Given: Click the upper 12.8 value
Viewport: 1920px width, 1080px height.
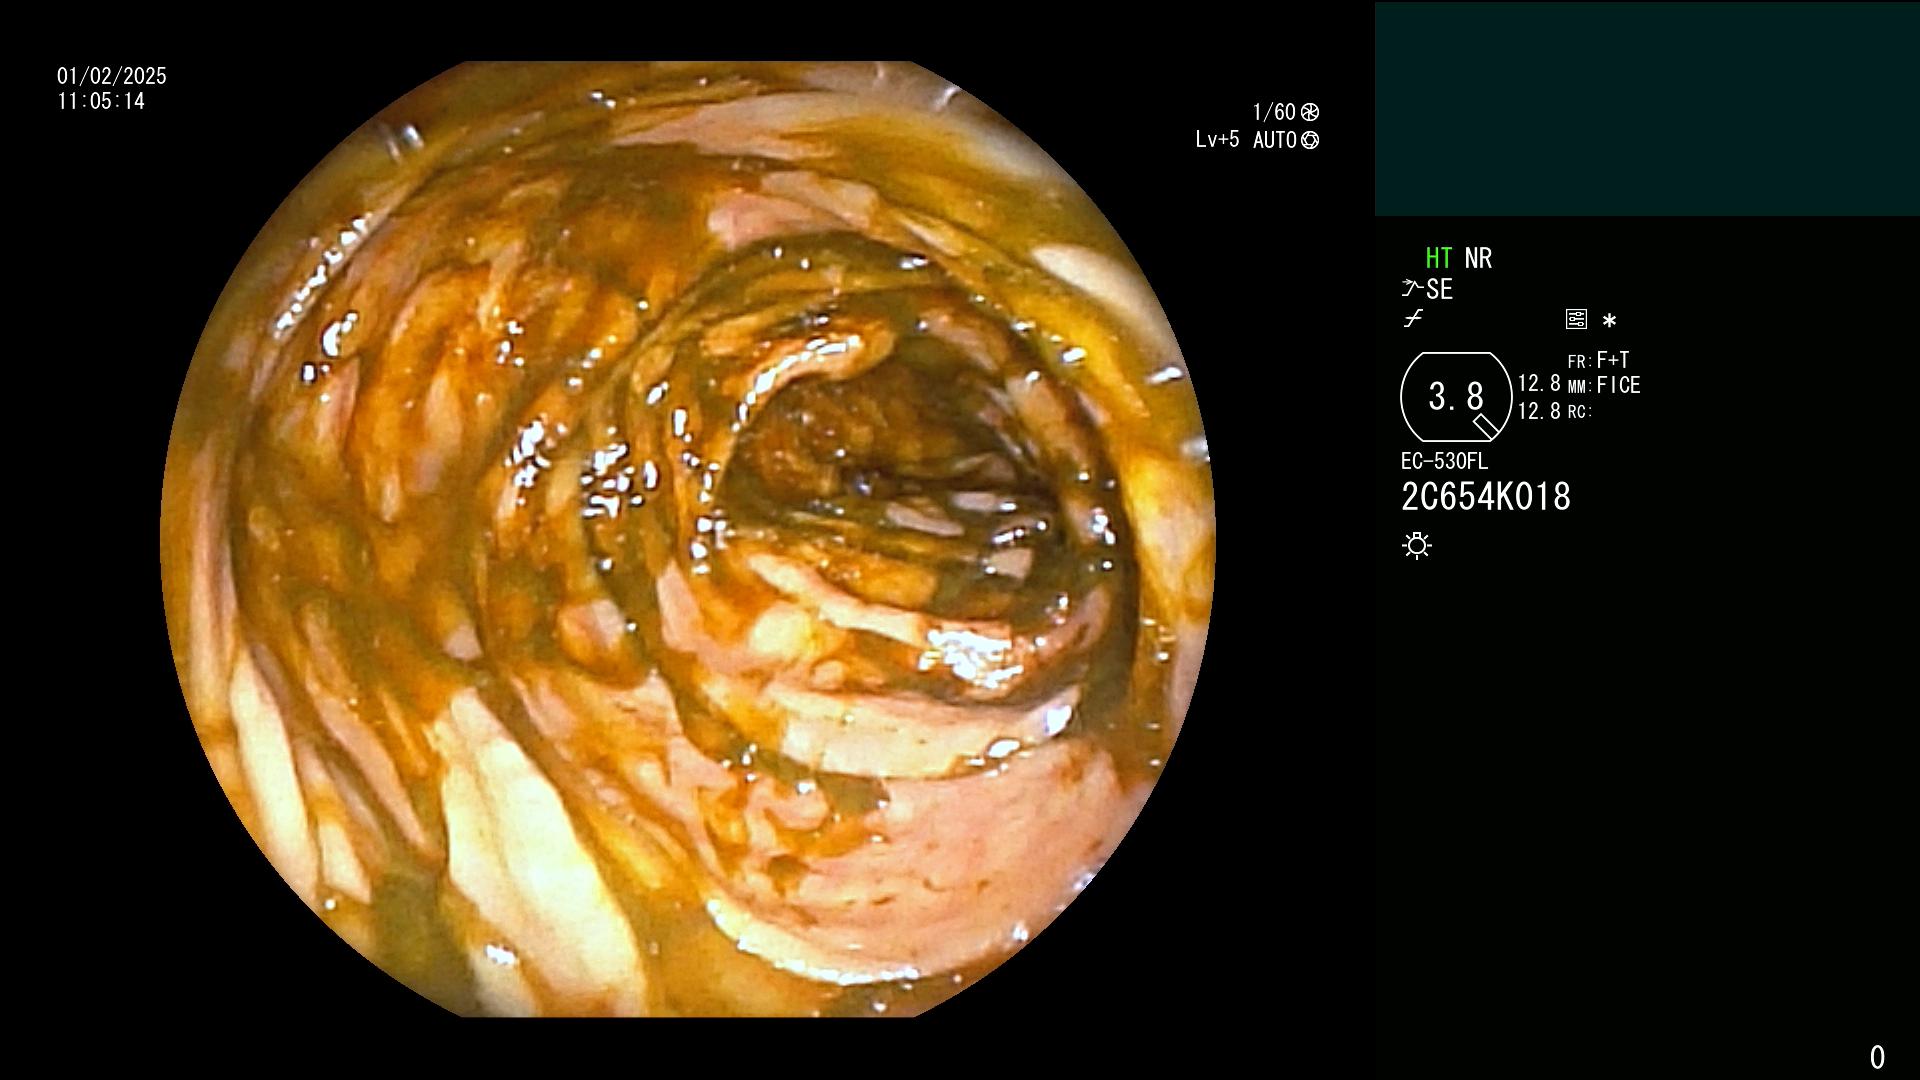Looking at the screenshot, I should [x=1539, y=384].
